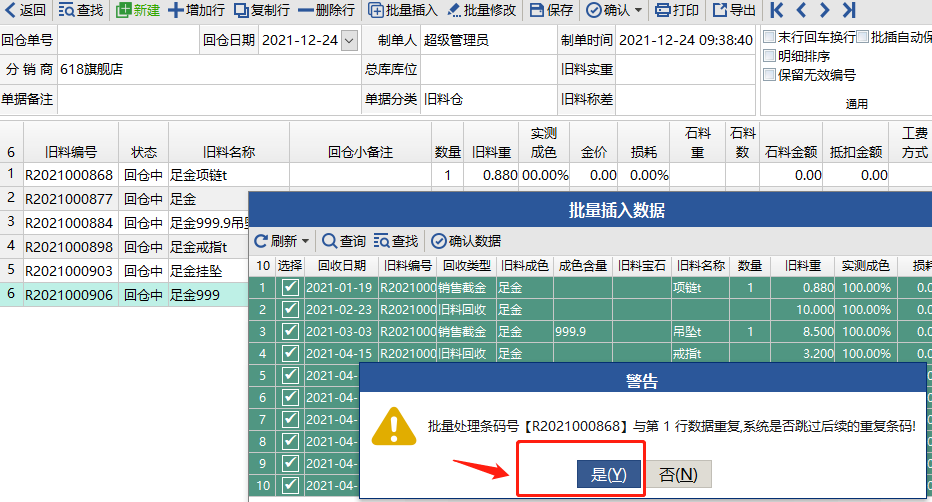The width and height of the screenshot is (932, 502).
Task: Open 批量修改 batch edit
Action: (481, 10)
